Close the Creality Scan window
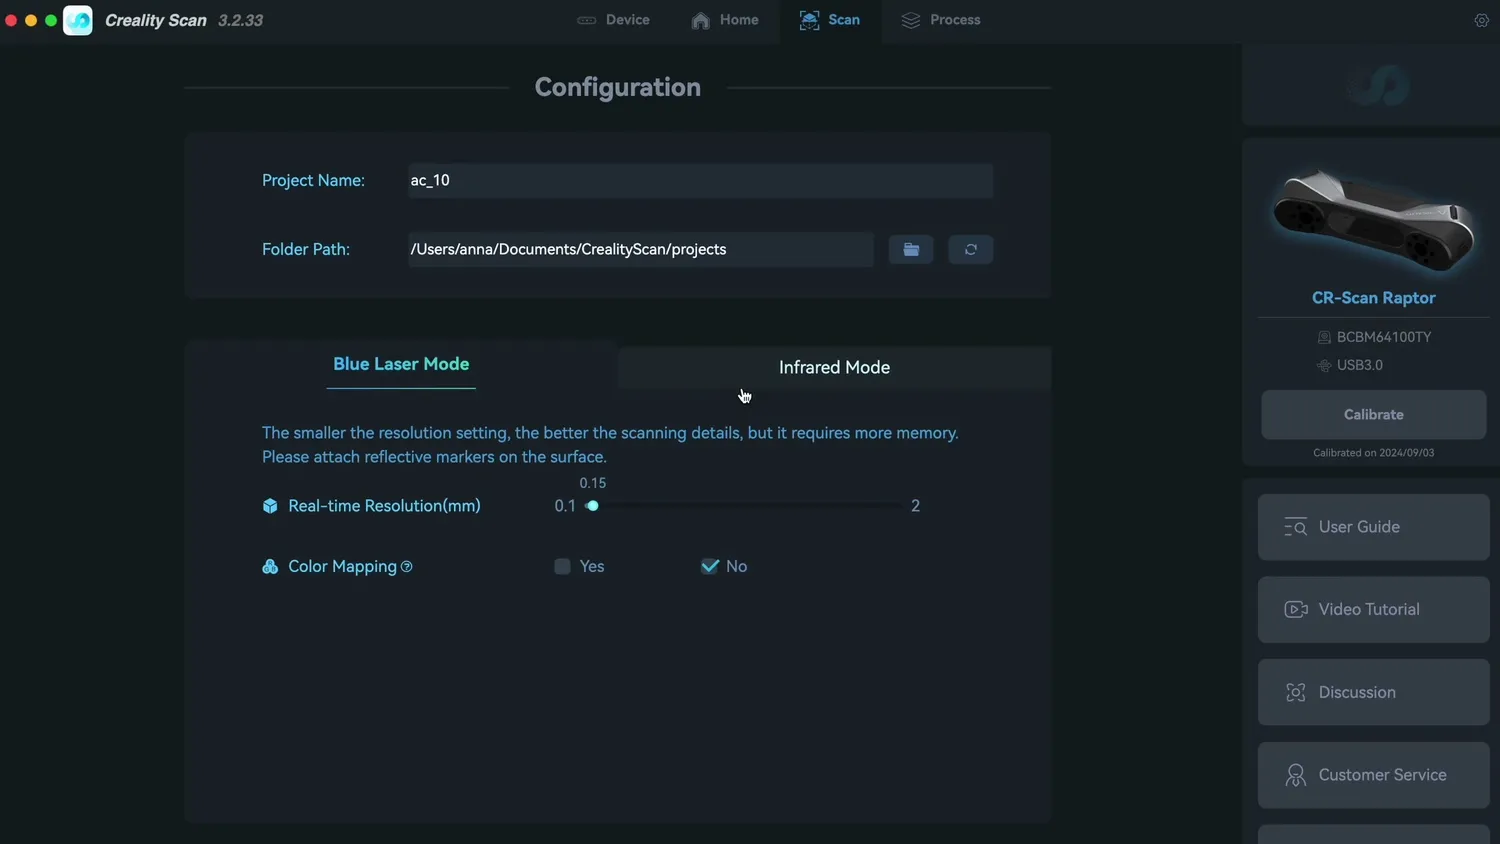This screenshot has width=1500, height=844. pyautogui.click(x=11, y=20)
